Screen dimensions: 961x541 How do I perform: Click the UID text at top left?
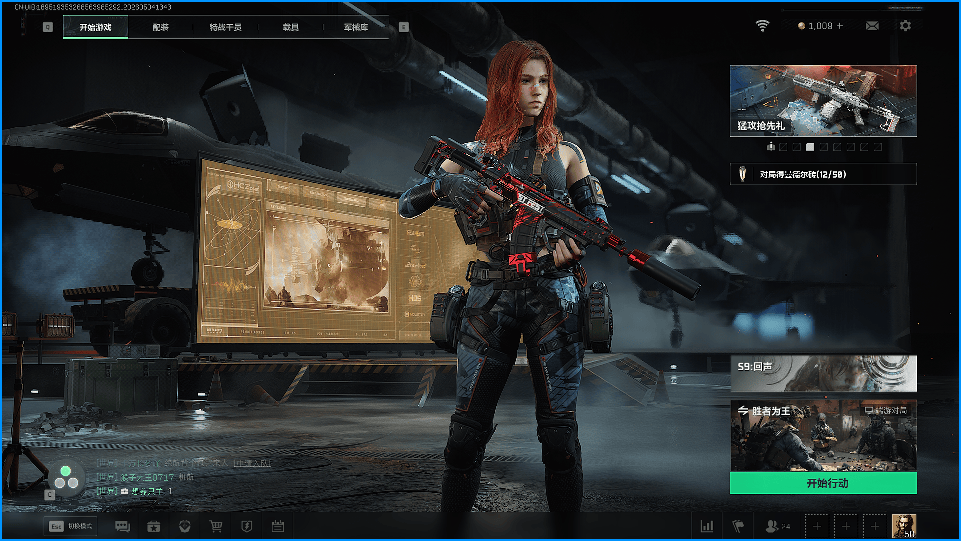pos(93,7)
